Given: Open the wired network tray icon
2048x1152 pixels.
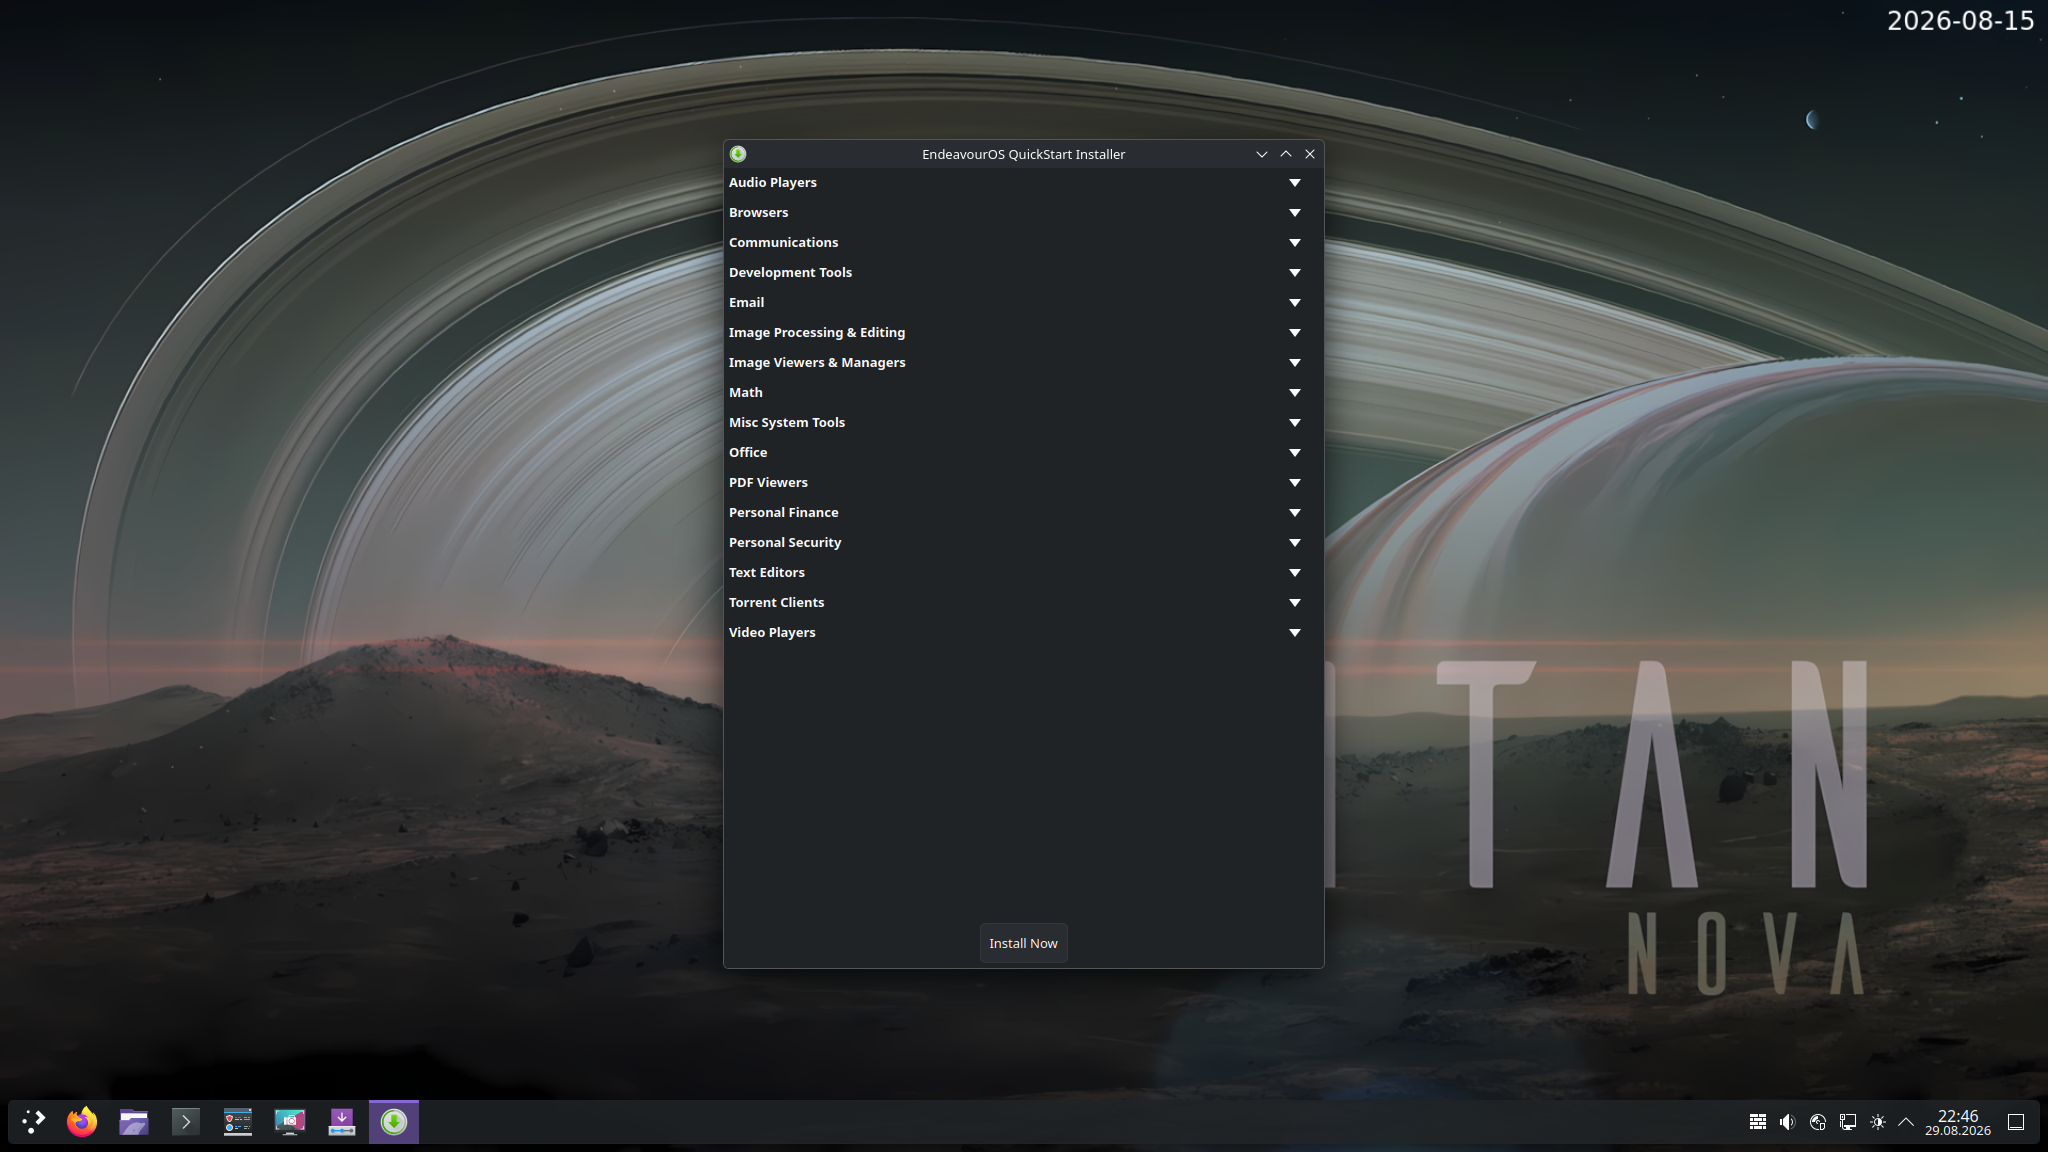Looking at the screenshot, I should (x=1848, y=1122).
